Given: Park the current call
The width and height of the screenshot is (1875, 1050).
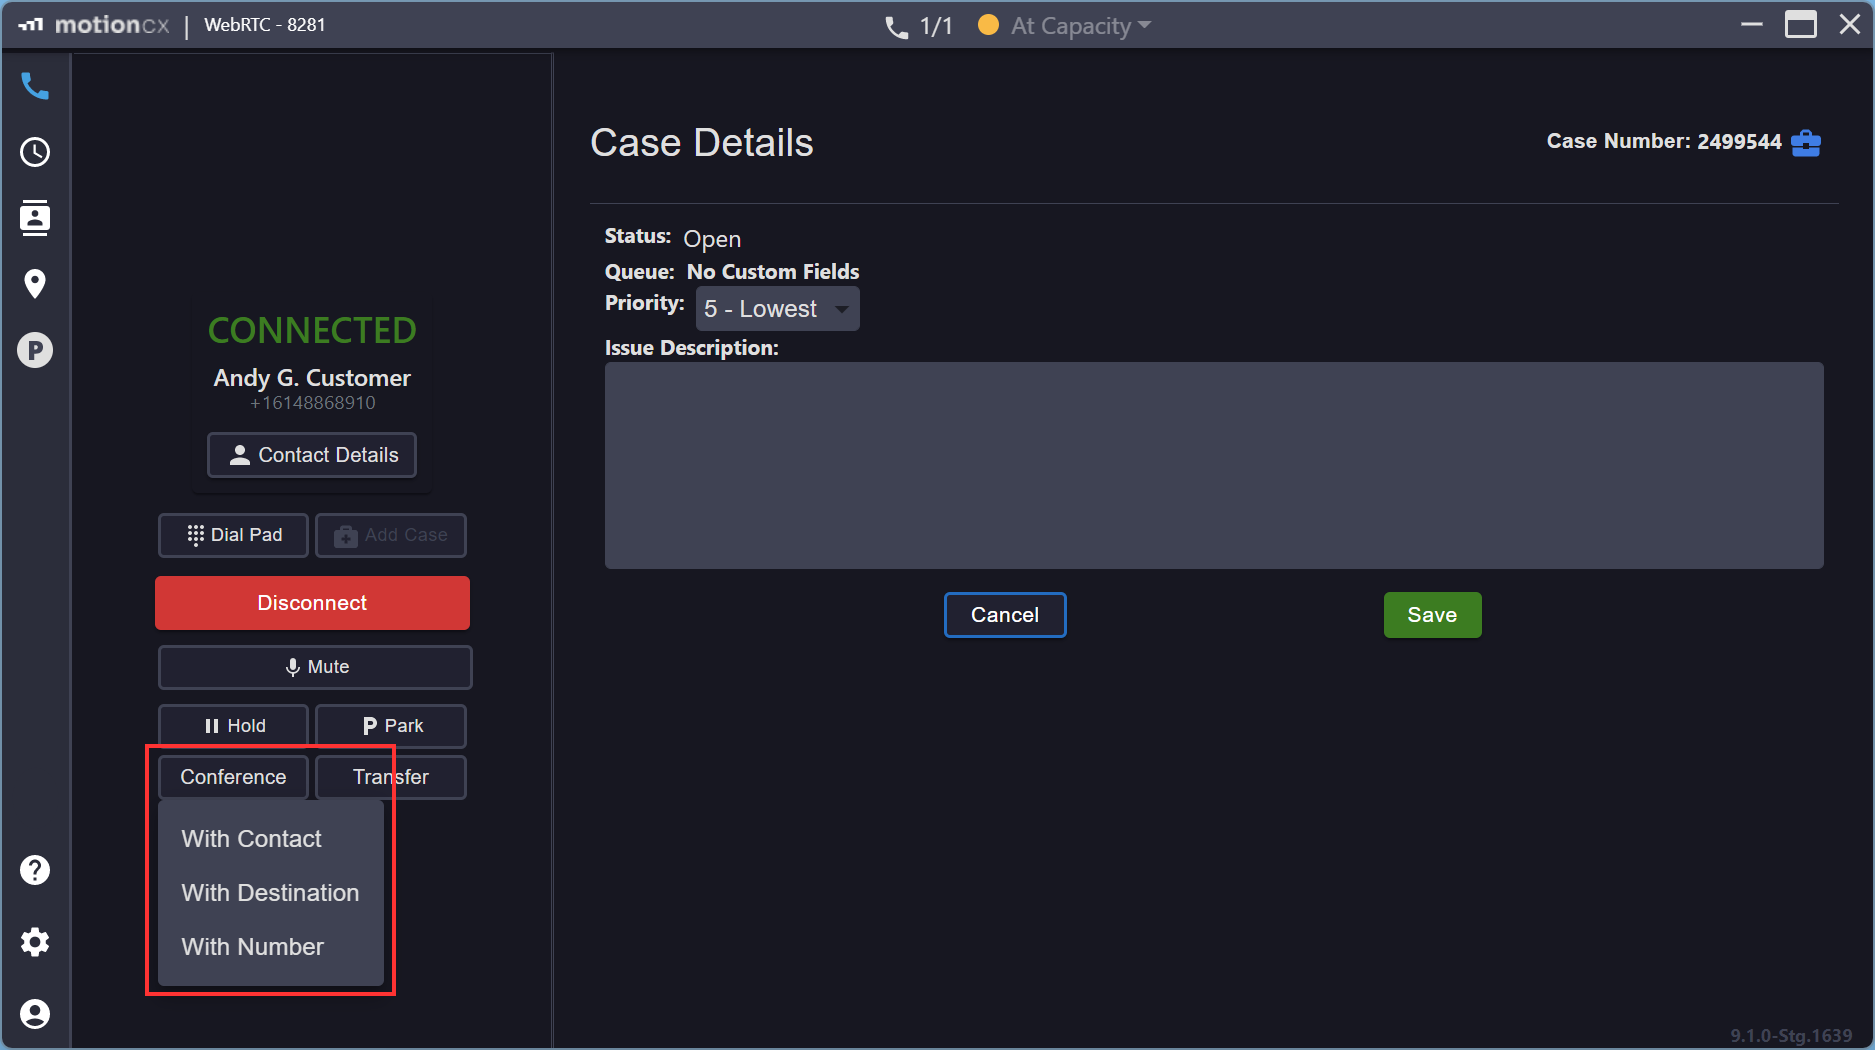Looking at the screenshot, I should [x=391, y=726].
